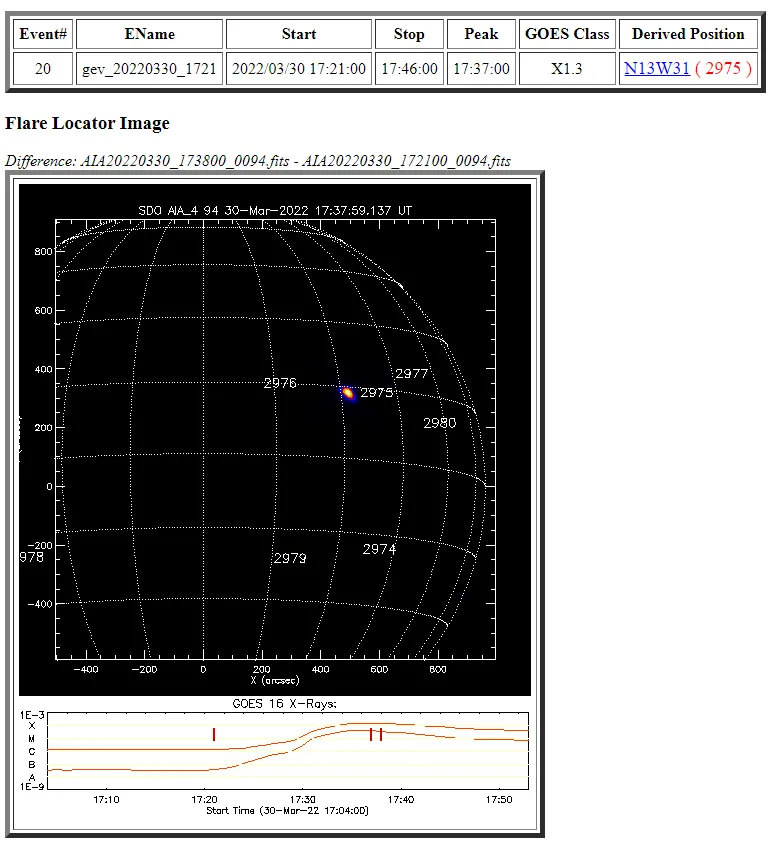774x849 pixels.
Task: Open the N13W31 derived position link
Action: [656, 68]
